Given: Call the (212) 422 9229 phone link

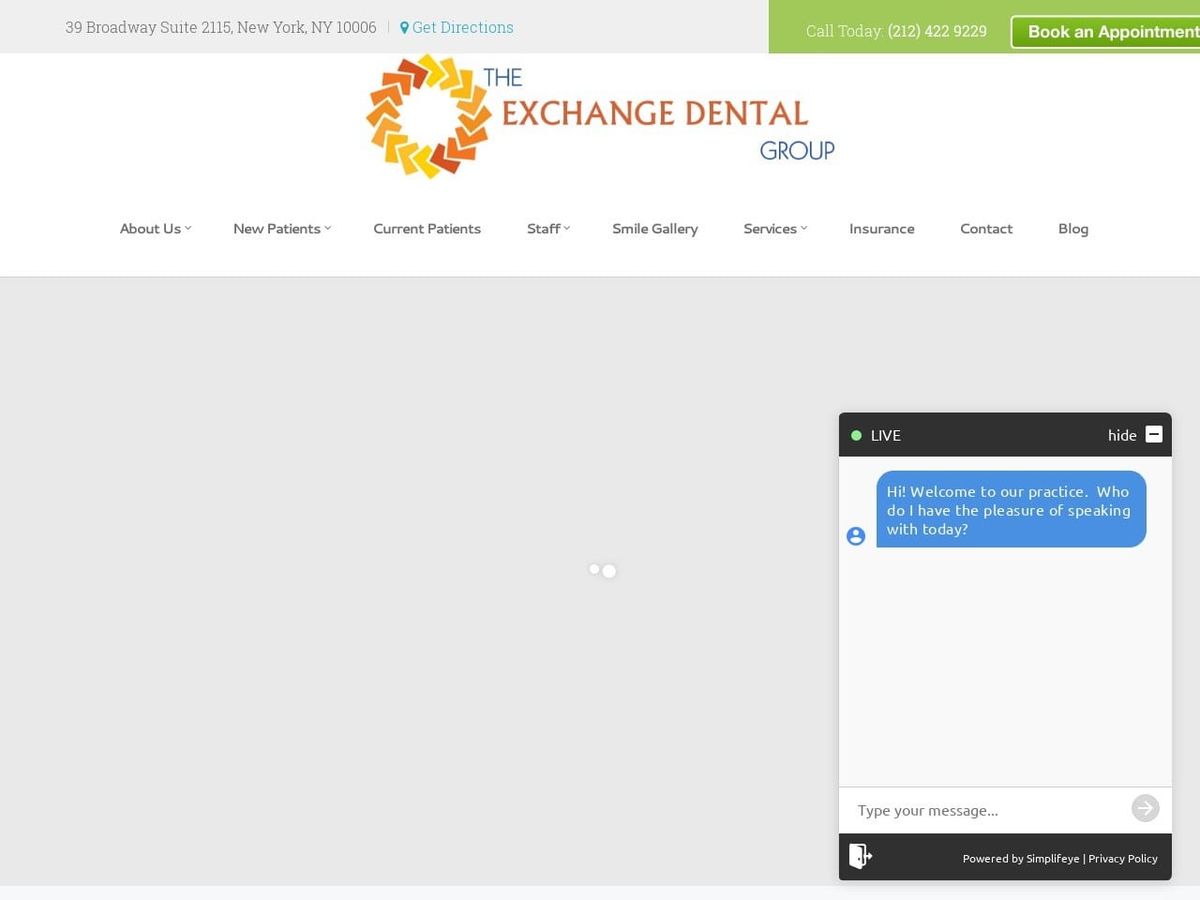Looking at the screenshot, I should [x=937, y=31].
